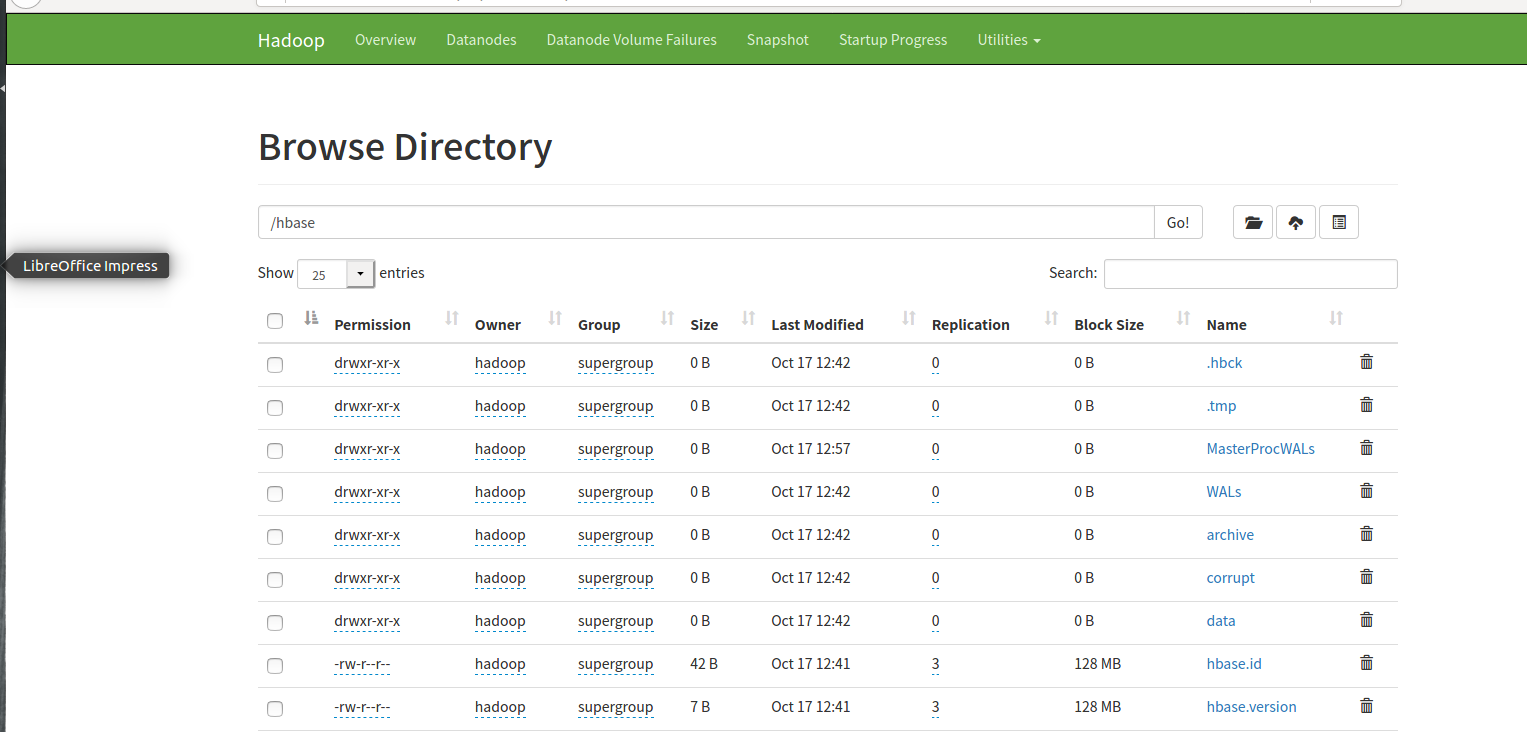Open Datanode Volume Failures page

pos(631,40)
